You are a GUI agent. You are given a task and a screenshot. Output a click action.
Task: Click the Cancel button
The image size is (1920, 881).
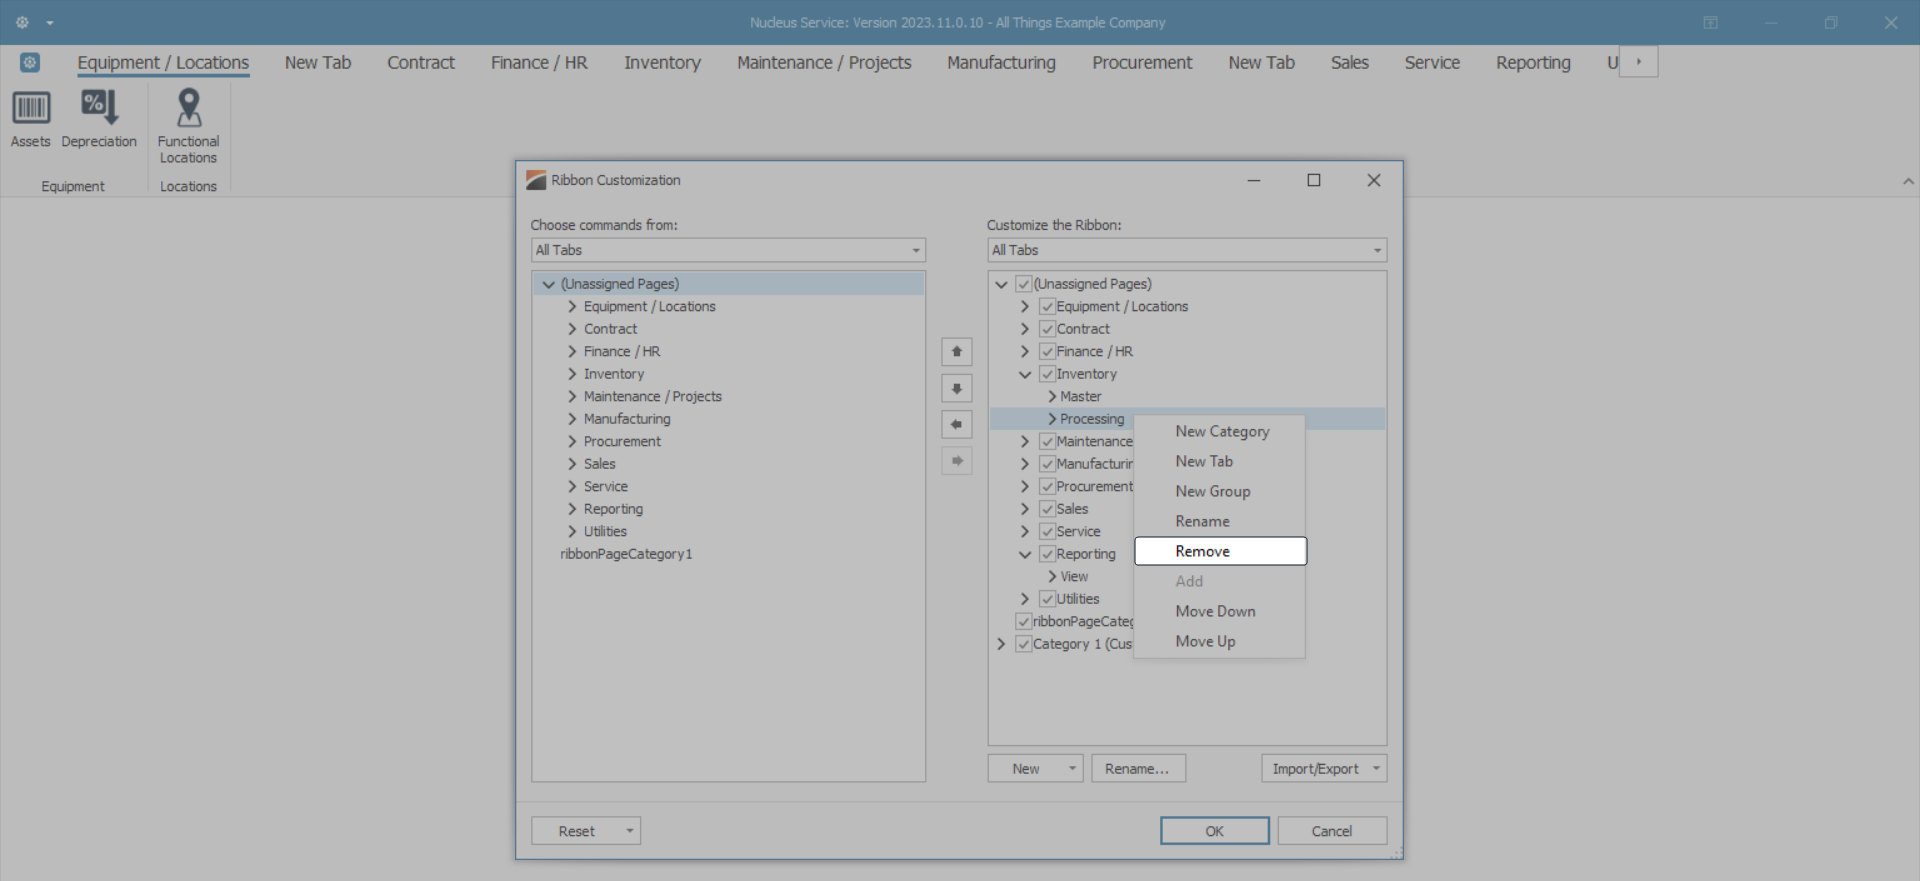(x=1332, y=831)
